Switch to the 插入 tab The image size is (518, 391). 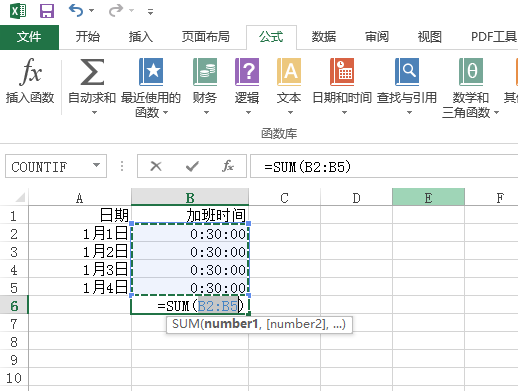tap(141, 37)
